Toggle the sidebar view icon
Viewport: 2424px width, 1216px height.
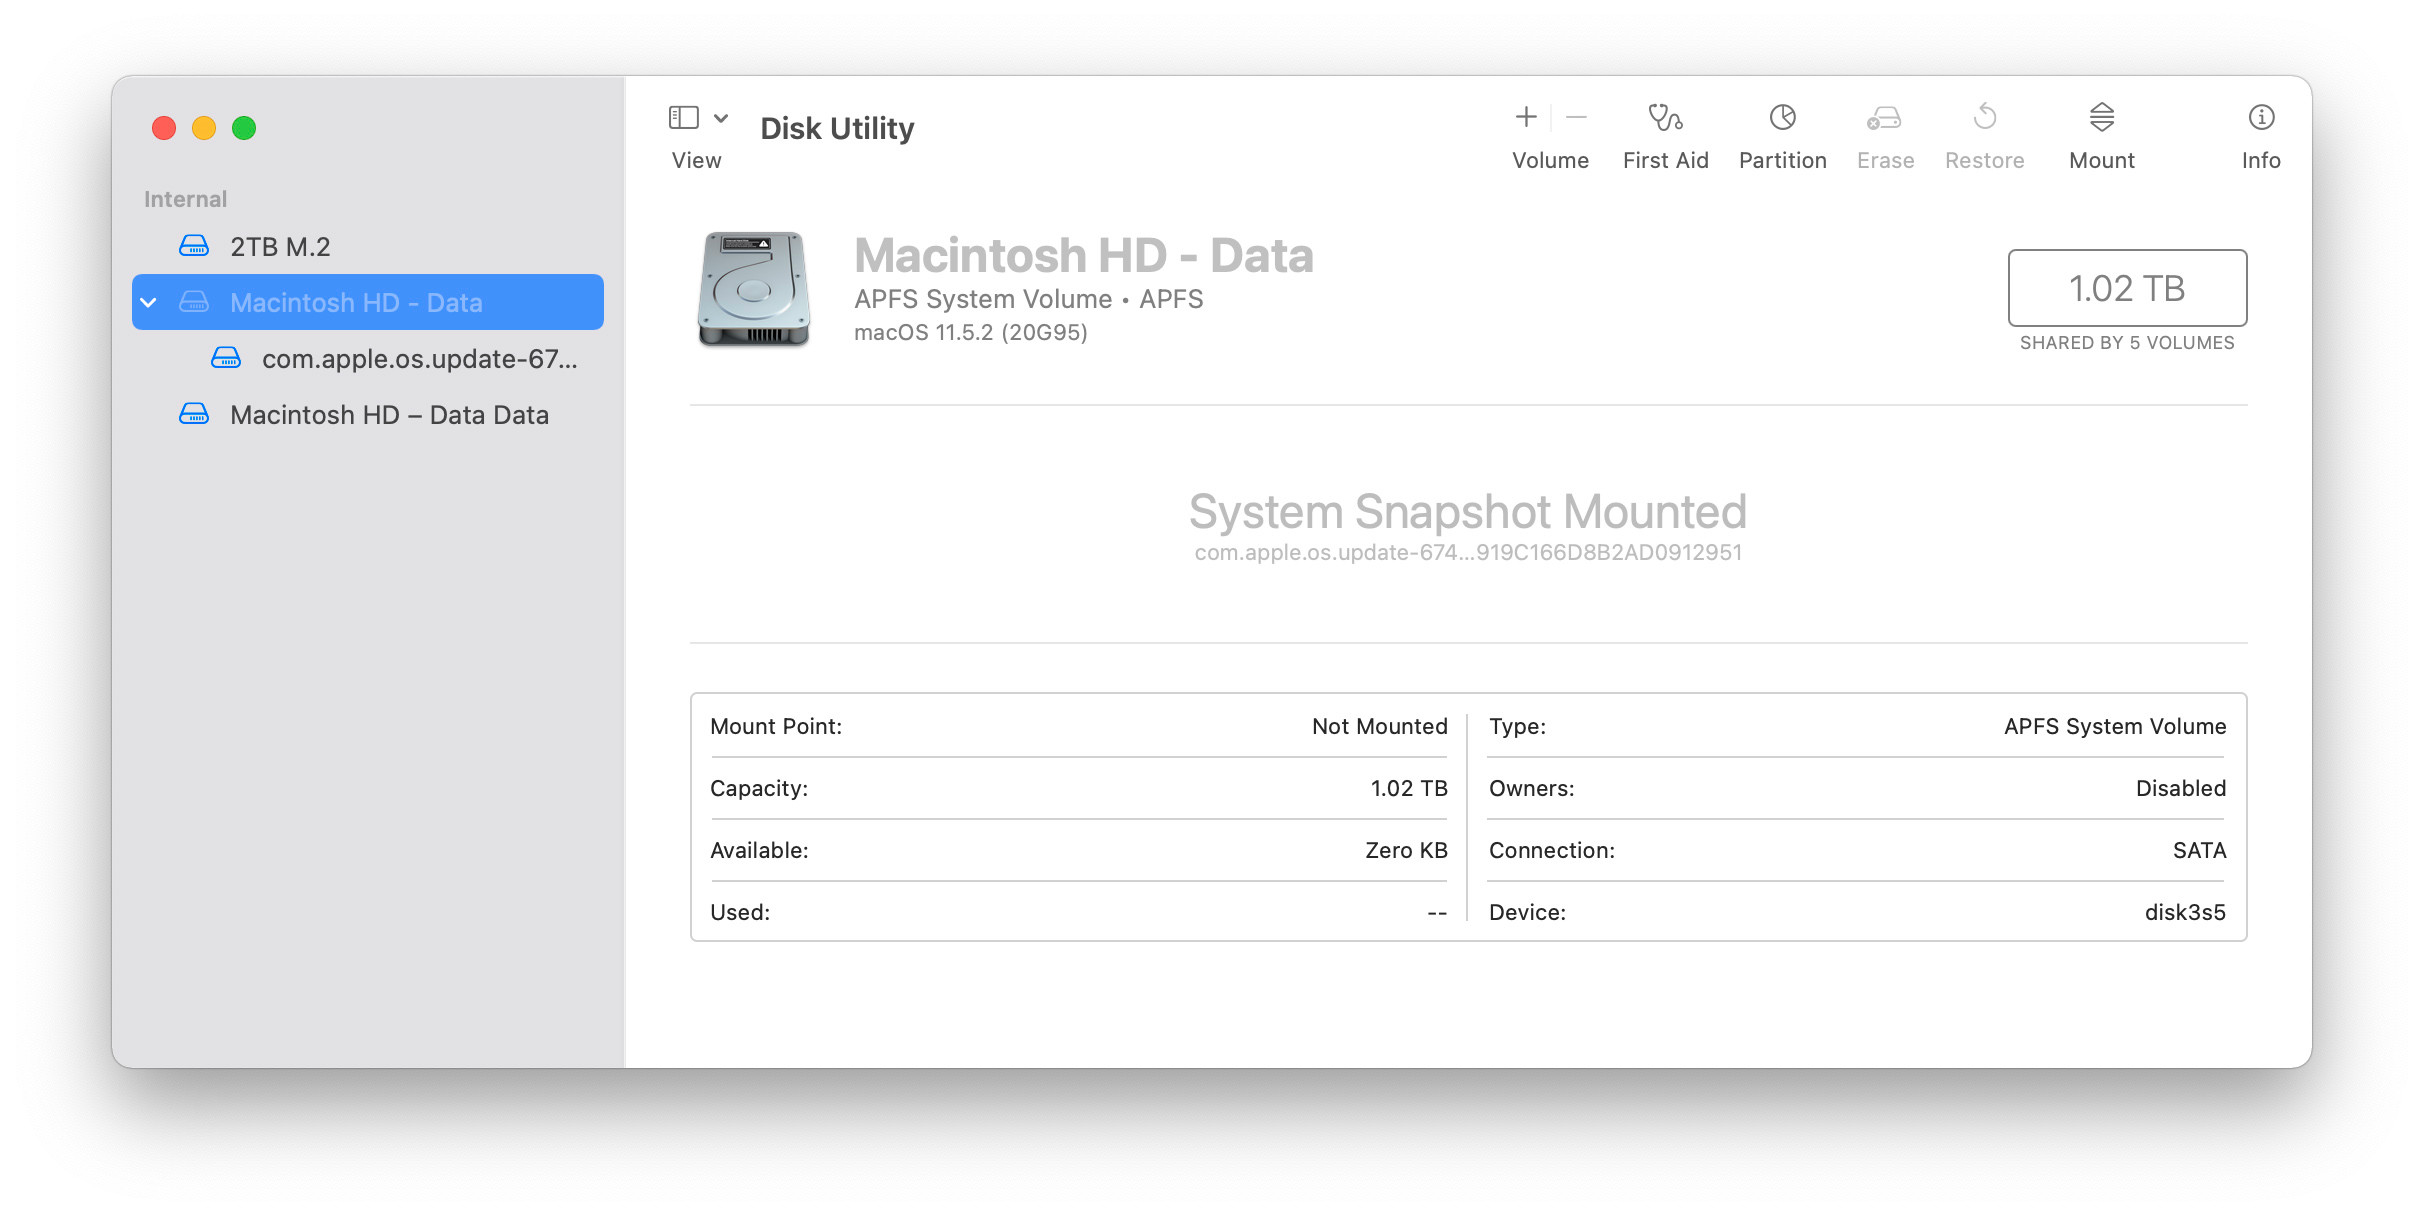[684, 118]
